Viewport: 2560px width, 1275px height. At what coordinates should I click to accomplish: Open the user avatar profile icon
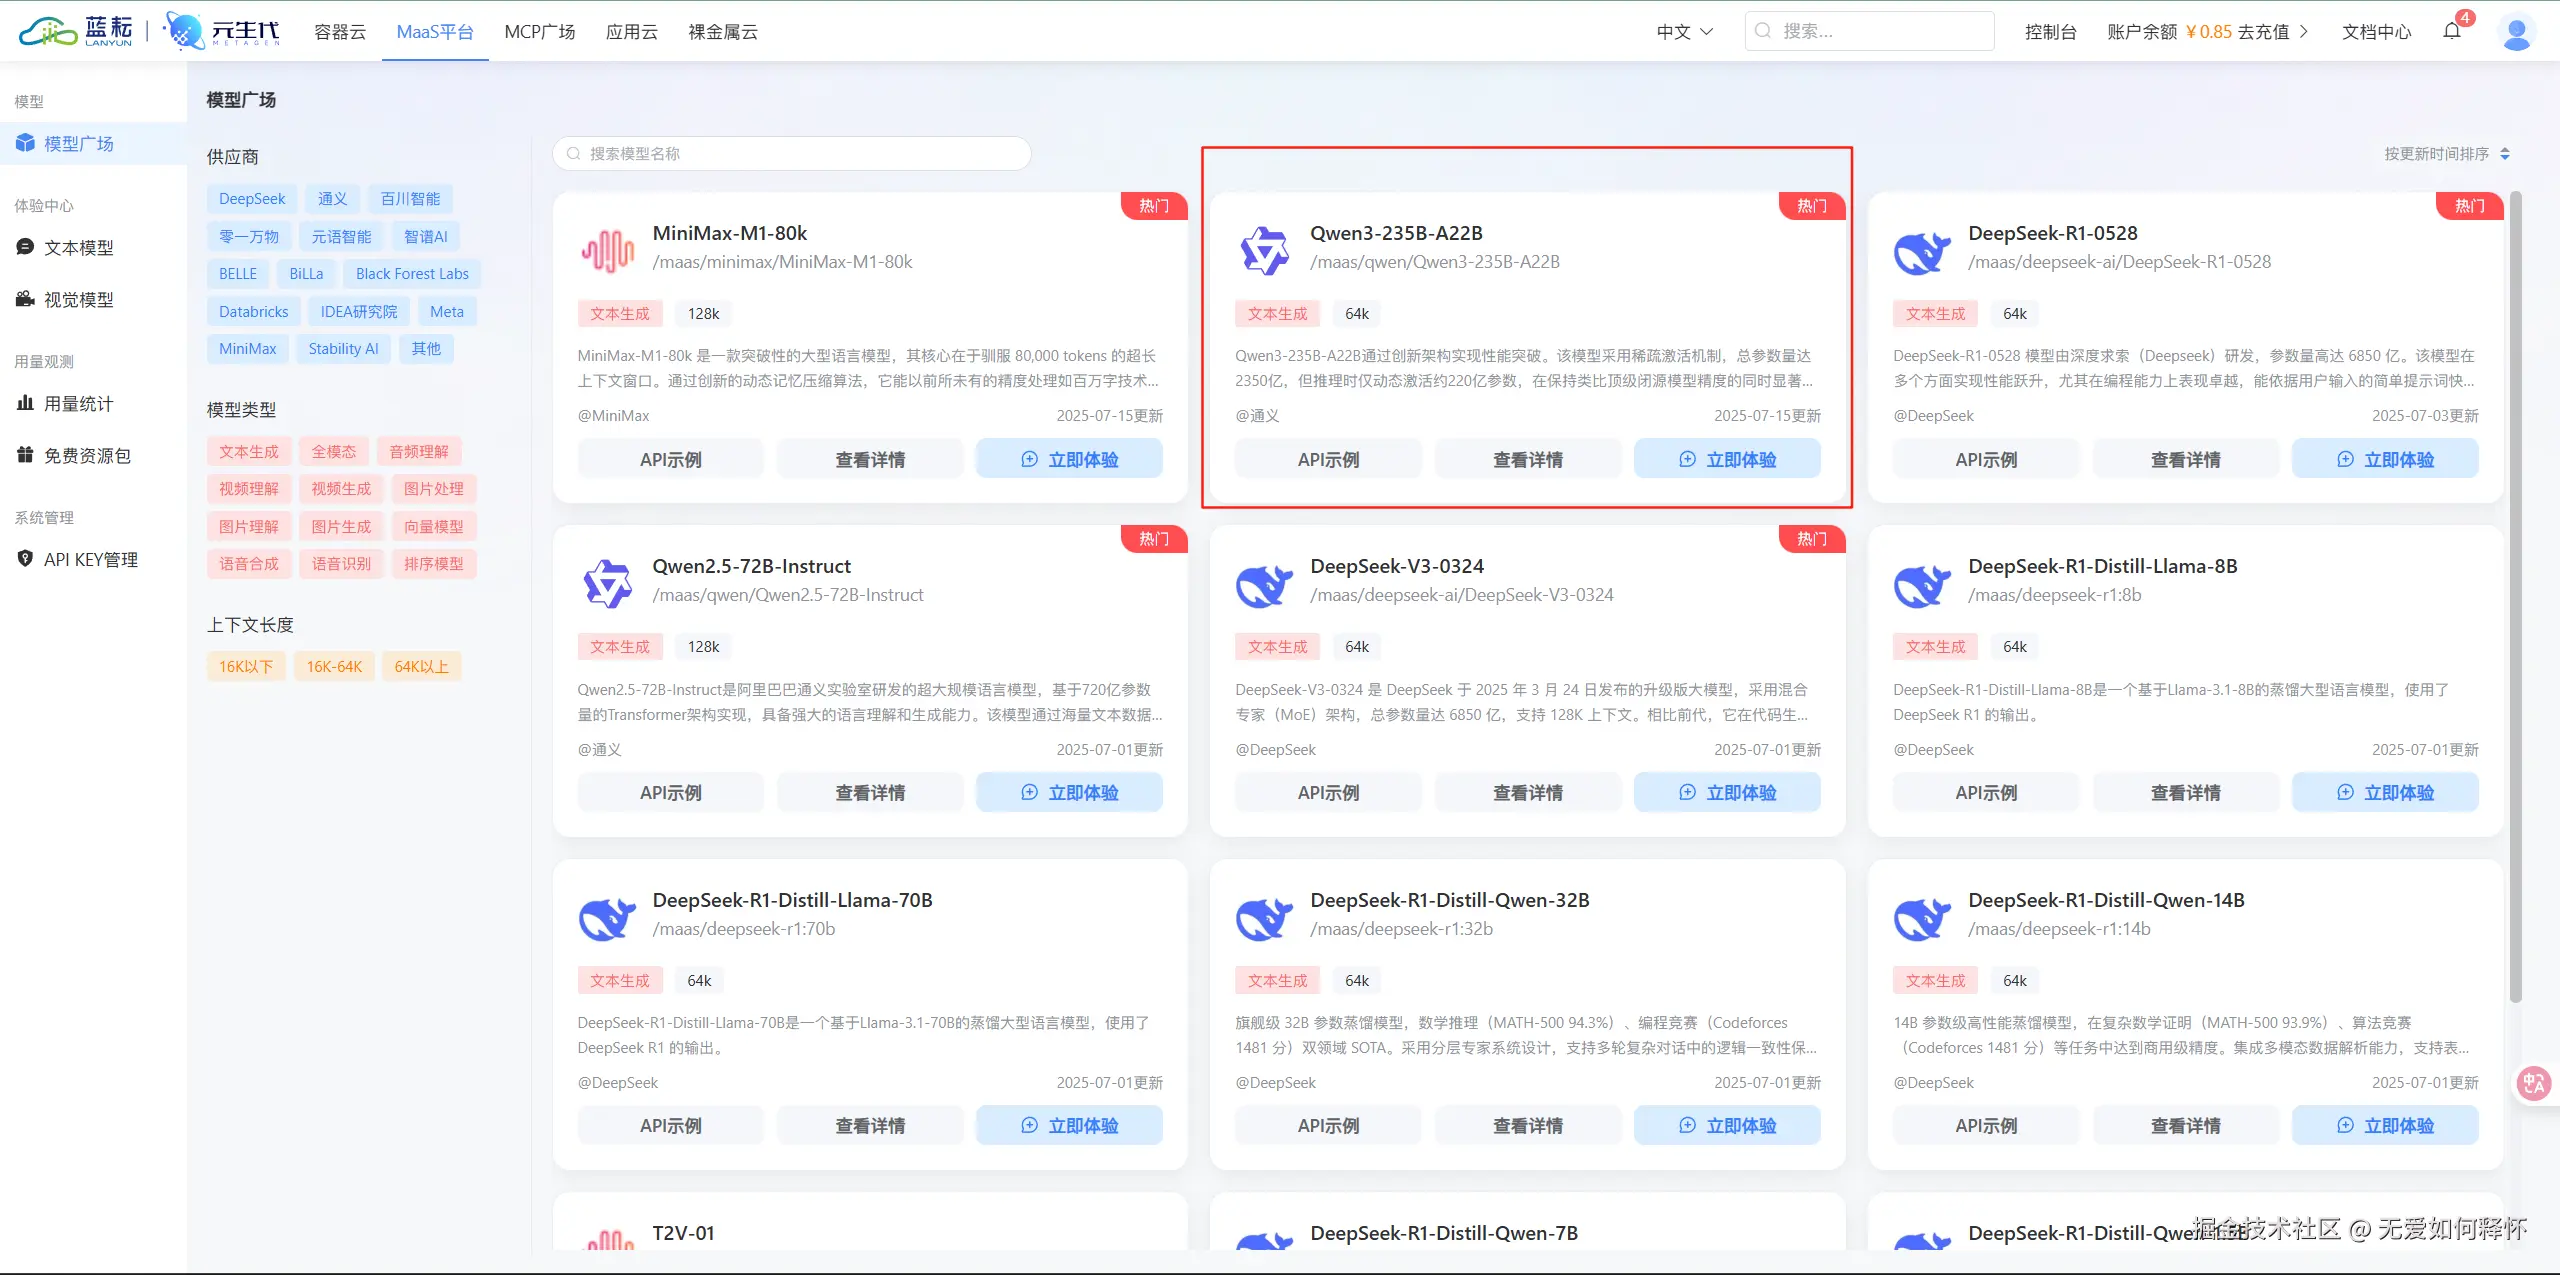pos(2516,32)
